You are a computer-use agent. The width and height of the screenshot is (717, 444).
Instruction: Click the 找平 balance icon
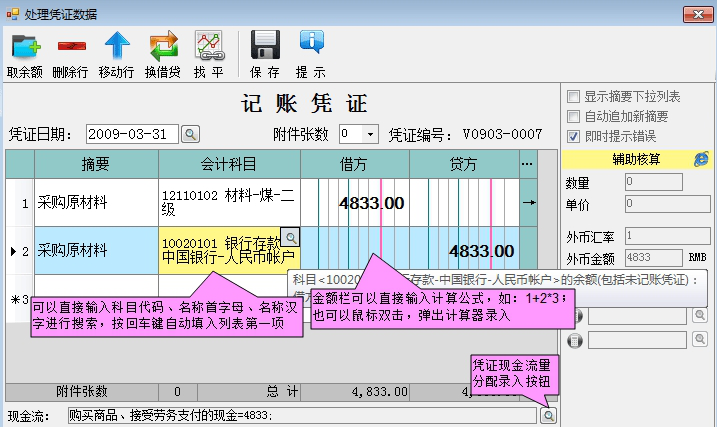pos(209,46)
